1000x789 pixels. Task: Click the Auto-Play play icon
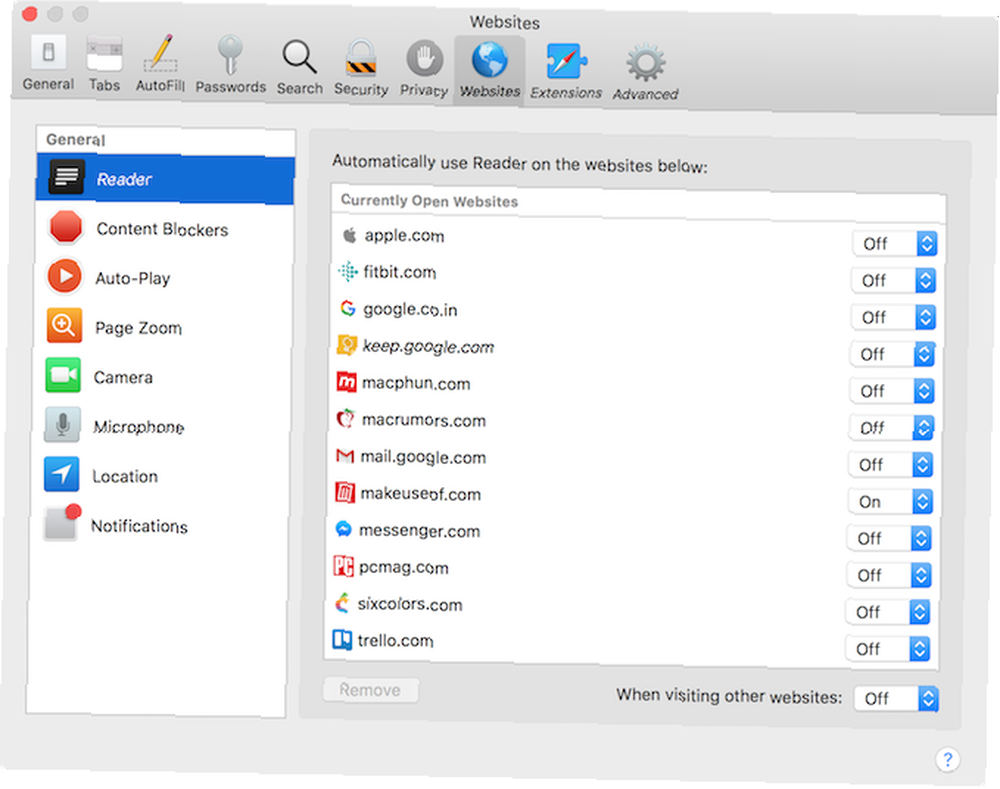64,276
